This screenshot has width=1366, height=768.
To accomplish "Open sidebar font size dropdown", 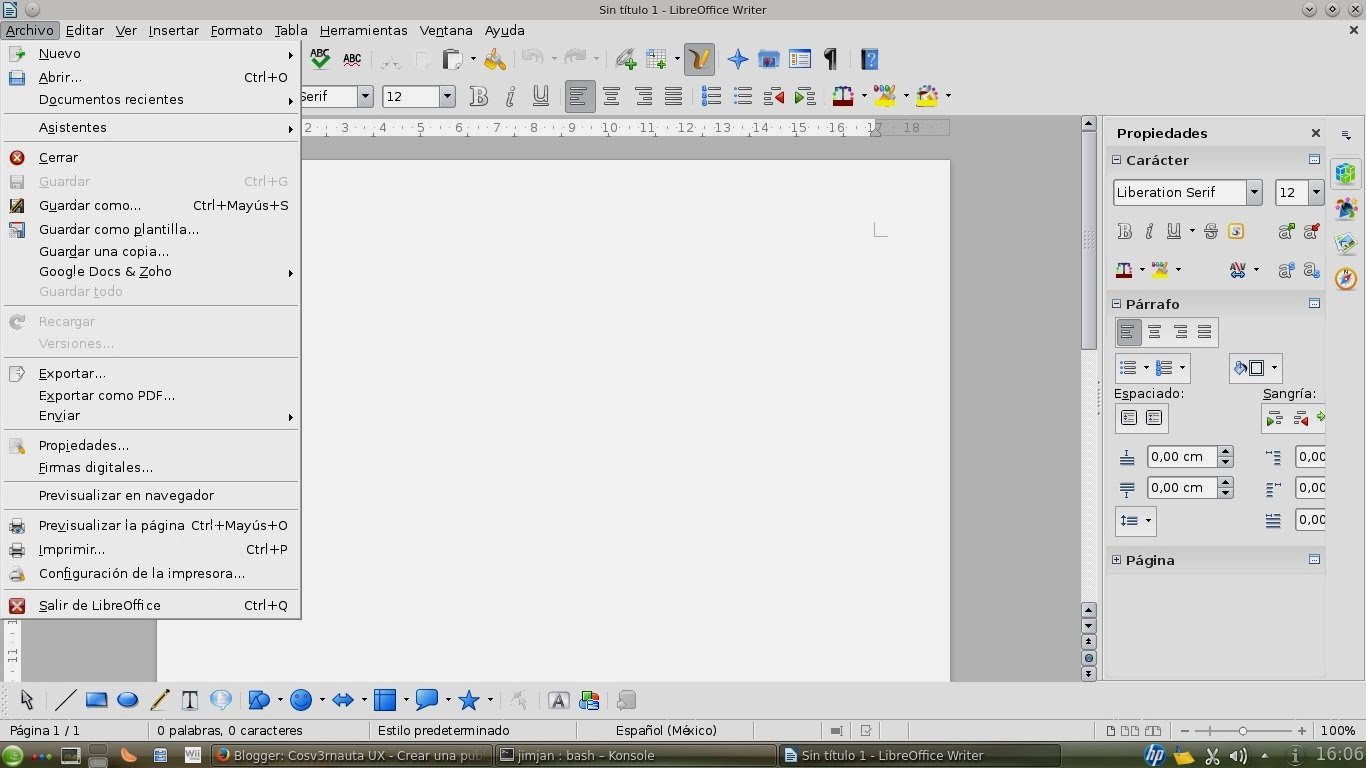I will [x=1315, y=192].
